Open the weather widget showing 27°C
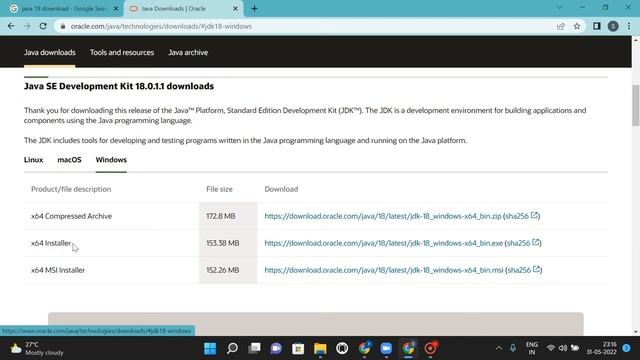The height and width of the screenshot is (360, 640). click(37, 348)
